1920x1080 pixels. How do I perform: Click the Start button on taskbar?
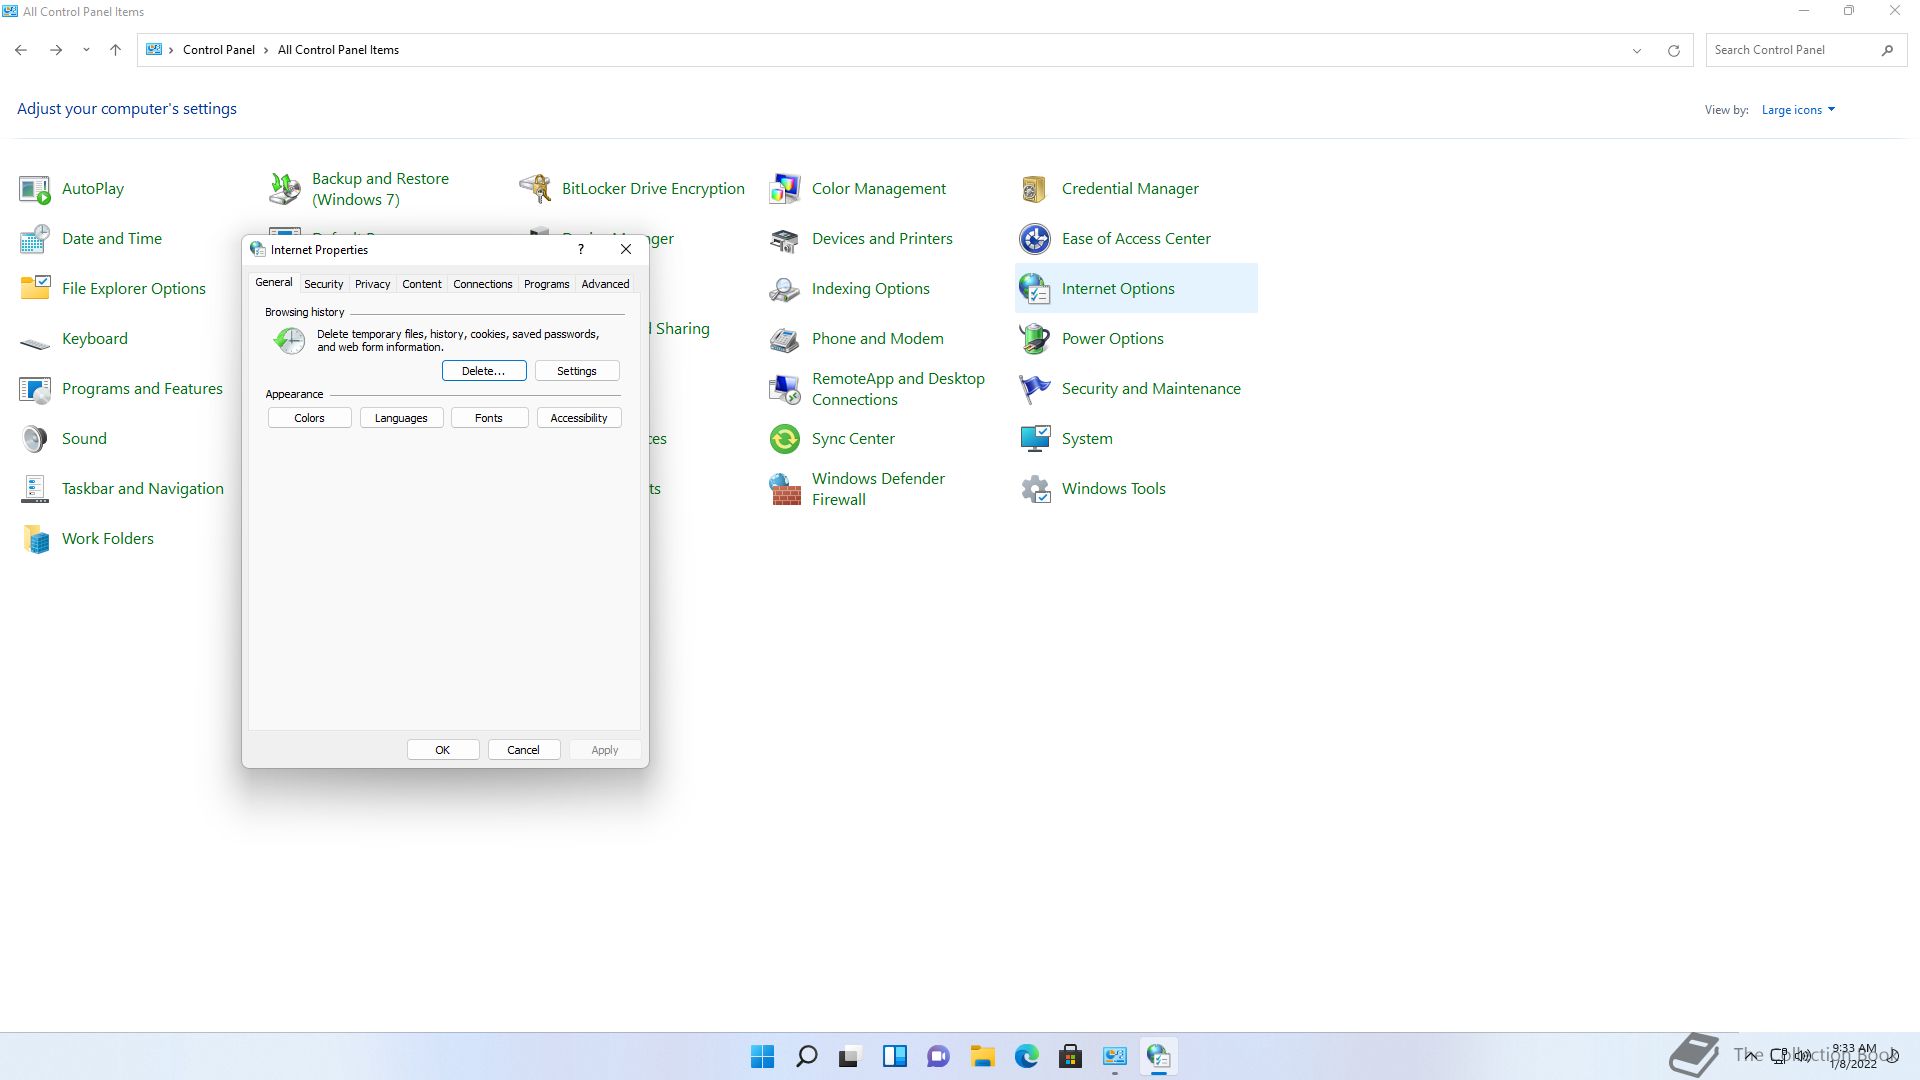coord(762,1056)
